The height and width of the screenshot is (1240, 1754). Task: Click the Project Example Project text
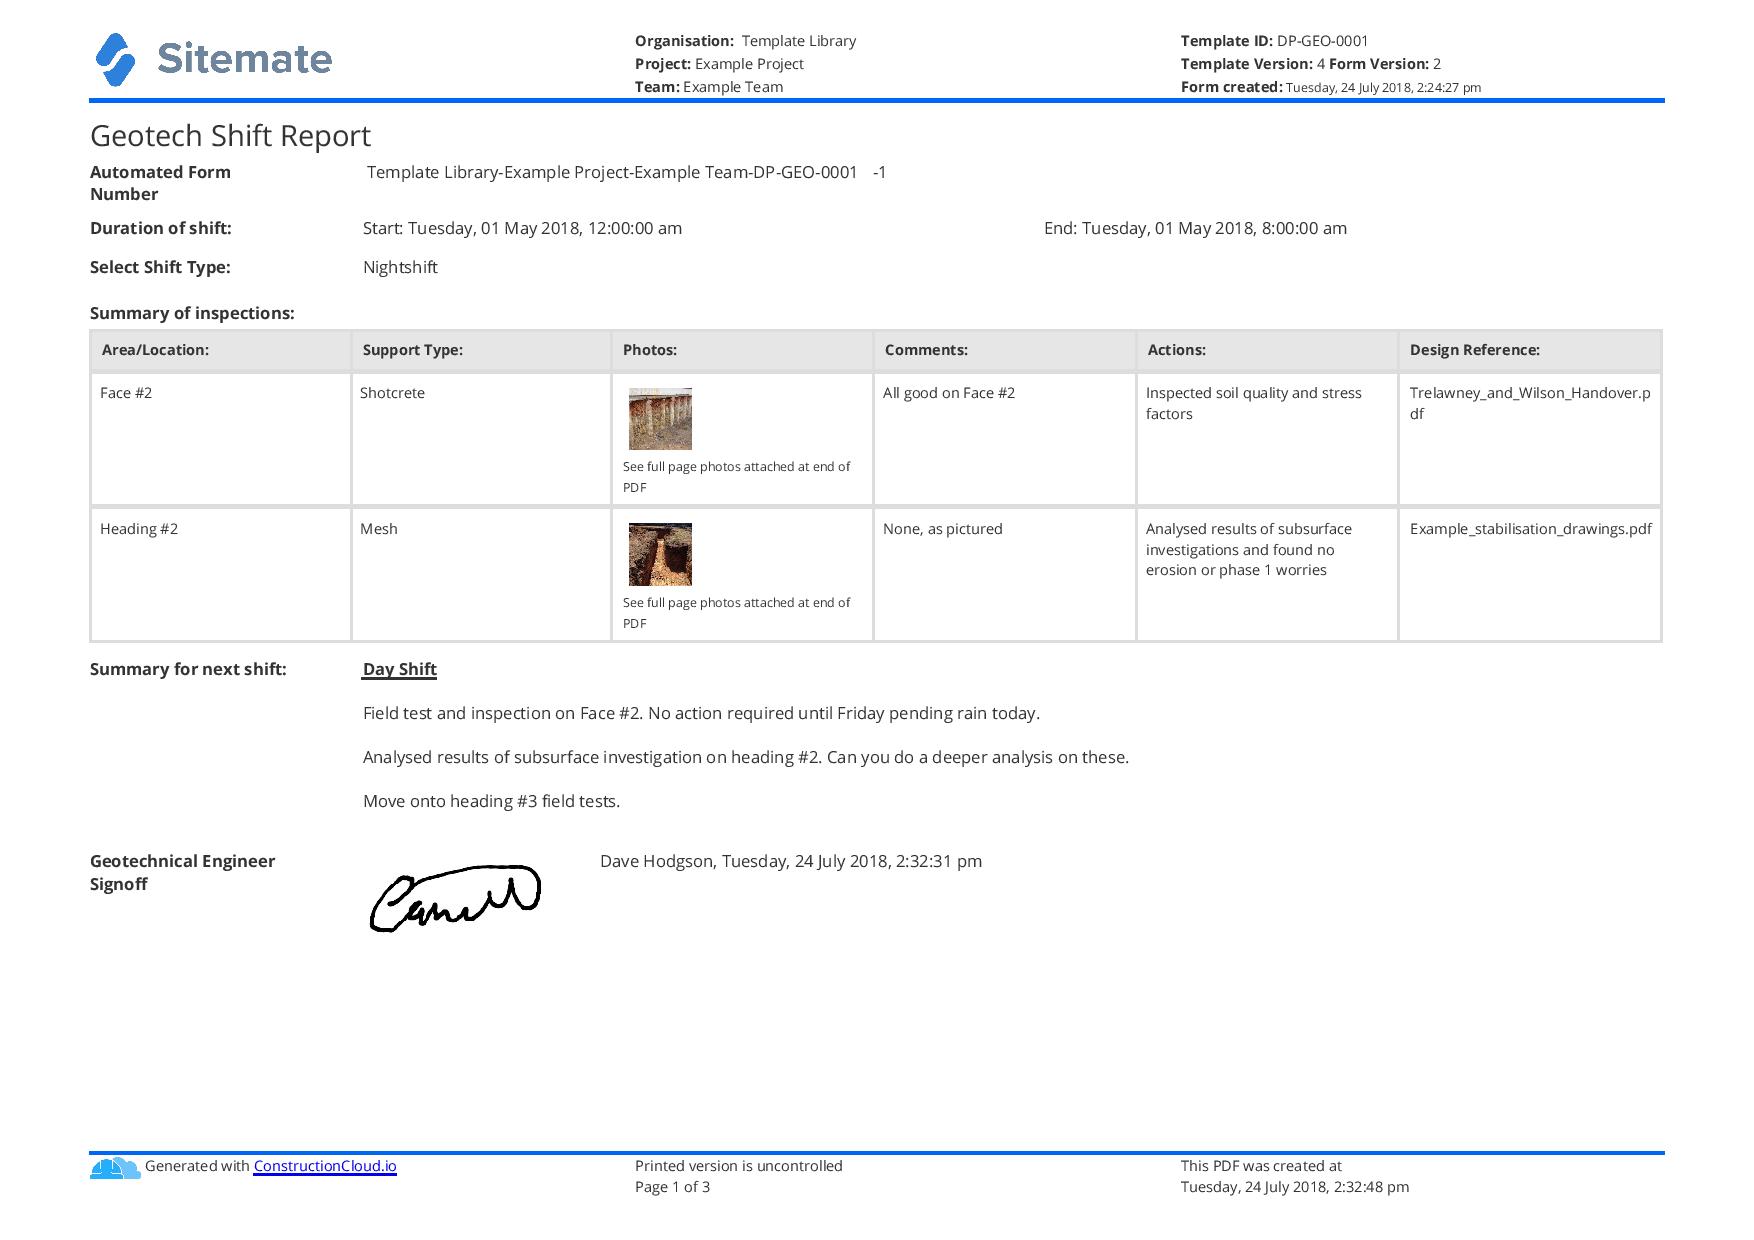(x=719, y=64)
